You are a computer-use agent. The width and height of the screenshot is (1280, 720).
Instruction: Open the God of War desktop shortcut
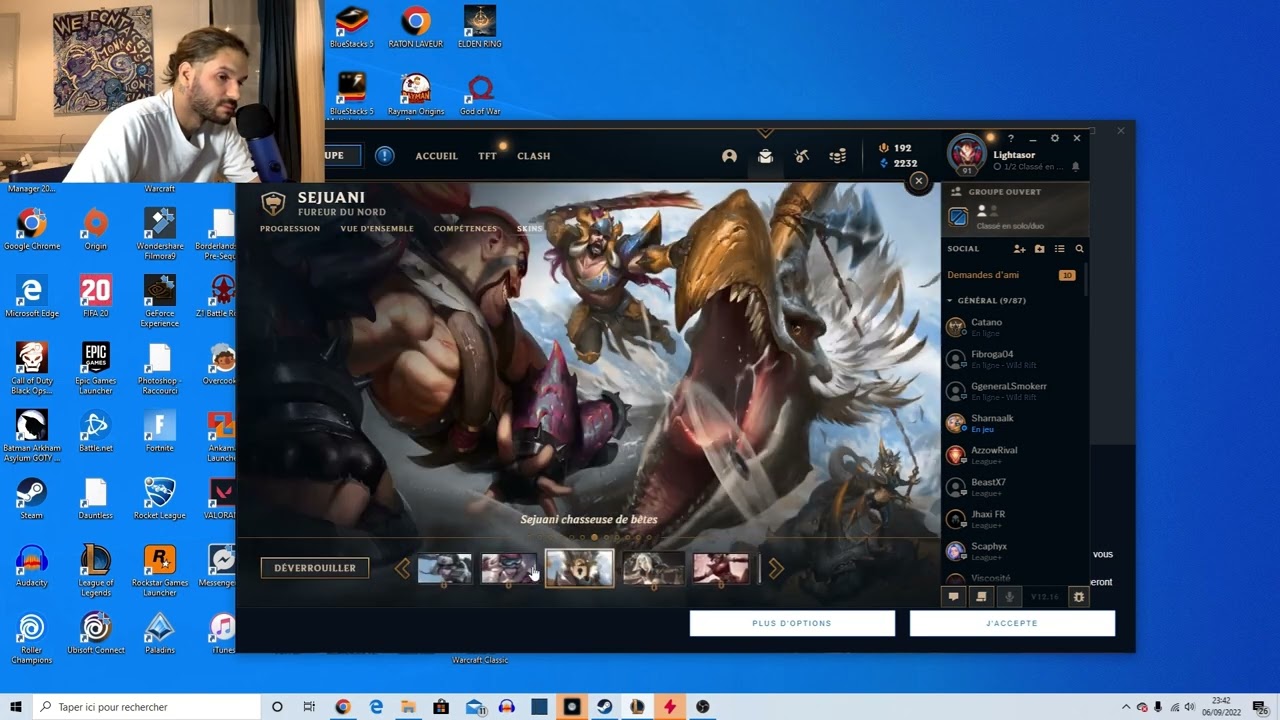coord(480,95)
